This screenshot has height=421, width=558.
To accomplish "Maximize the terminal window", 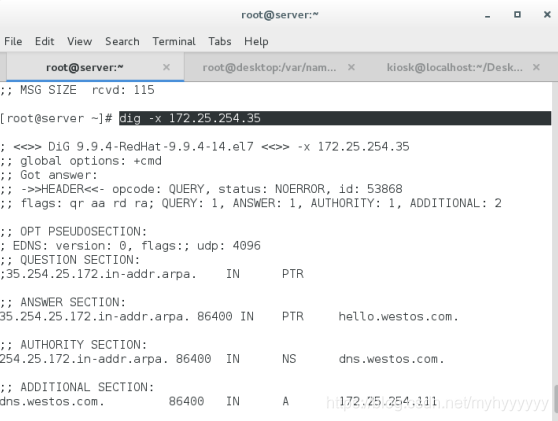I will pos(517,15).
